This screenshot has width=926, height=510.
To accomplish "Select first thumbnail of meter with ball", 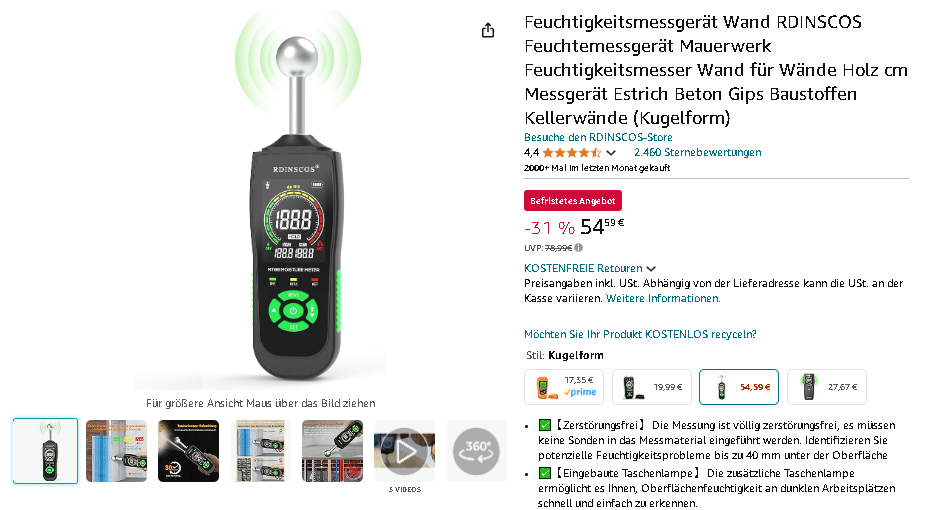I will point(45,451).
